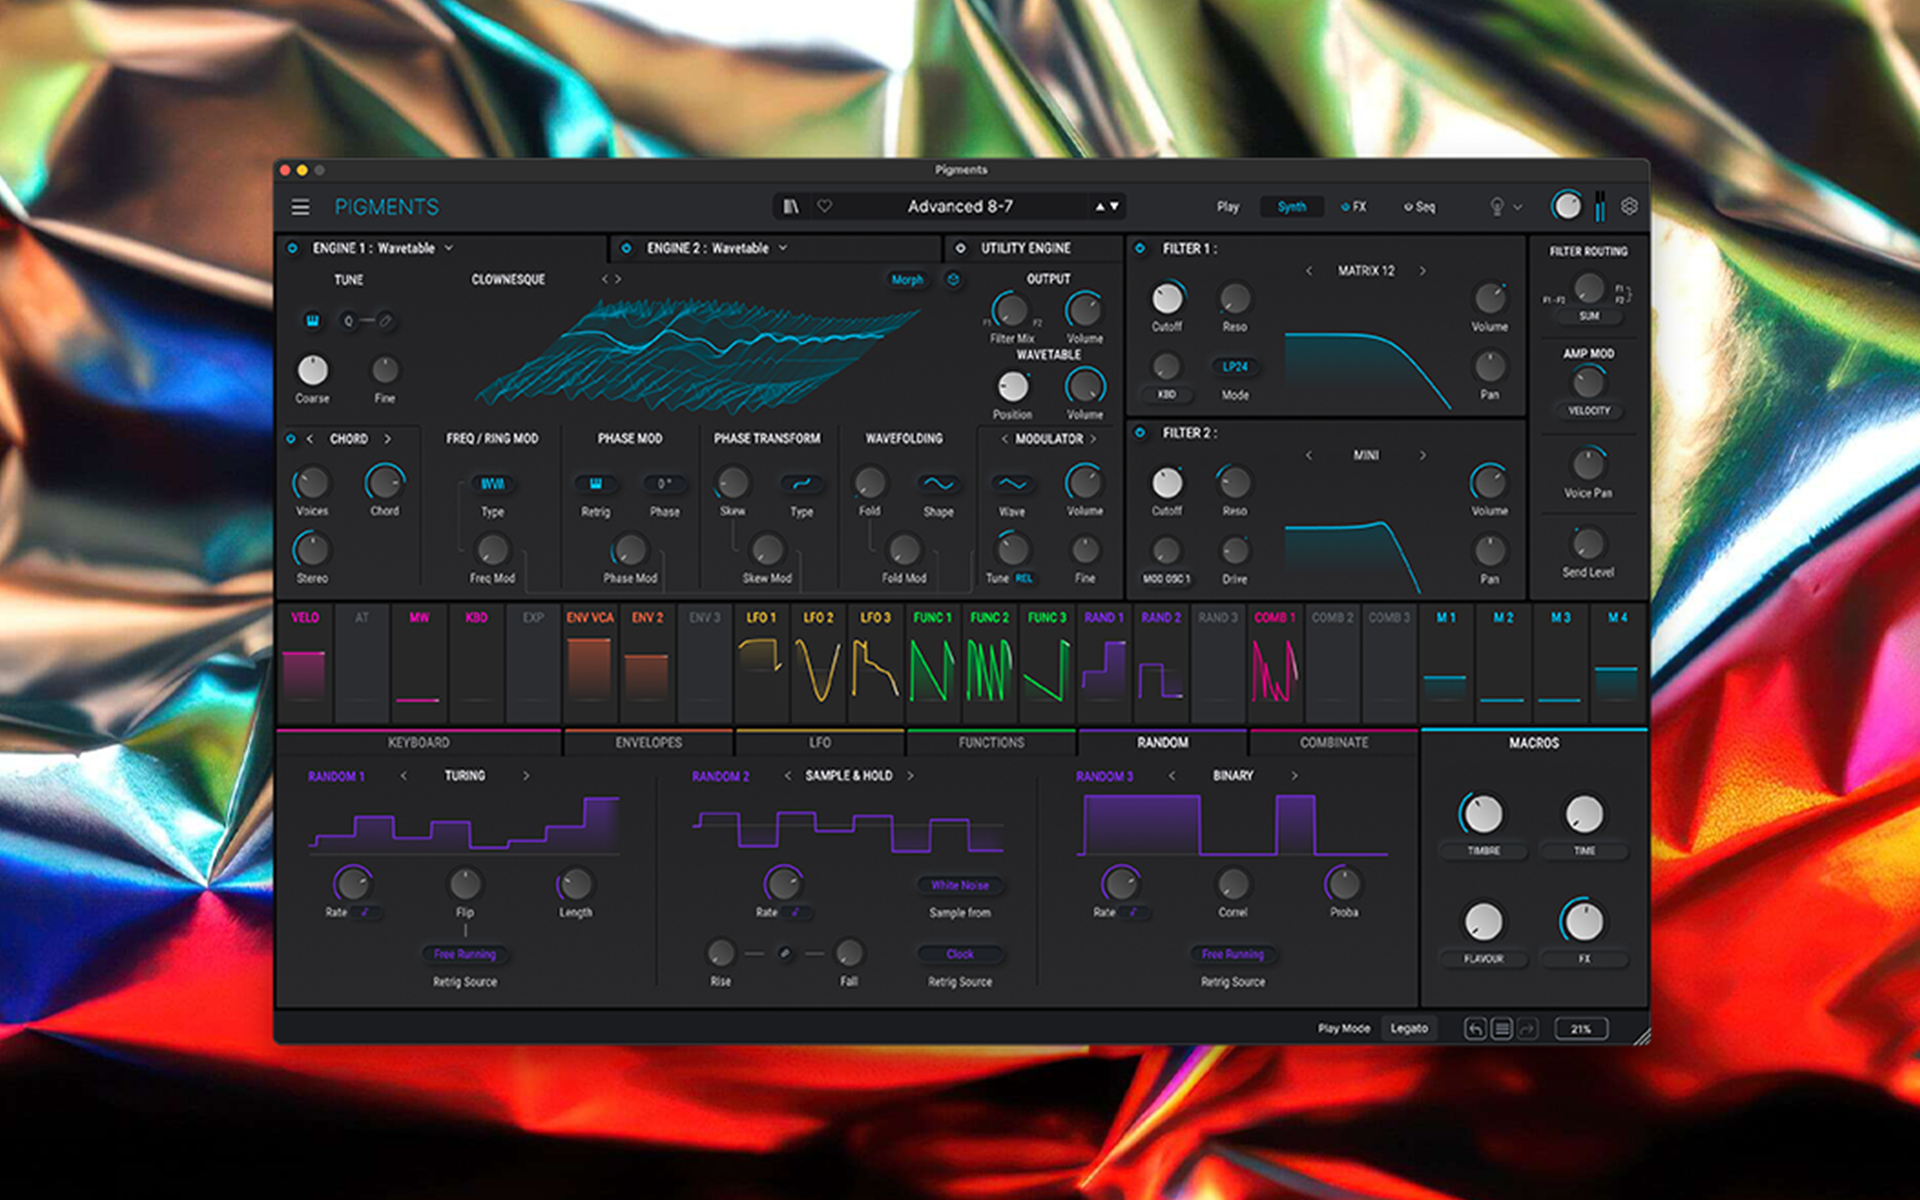This screenshot has height=1200, width=1920.
Task: Toggle the Chord unison section power button
Action: (291, 439)
